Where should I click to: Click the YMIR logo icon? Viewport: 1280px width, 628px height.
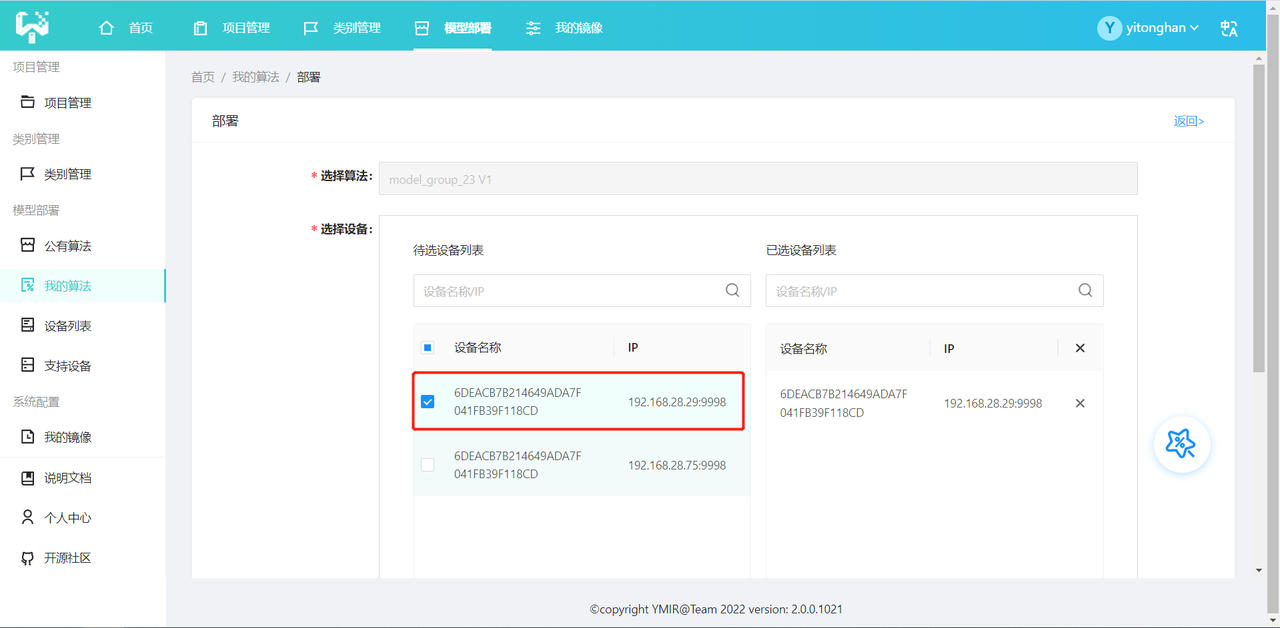point(32,27)
